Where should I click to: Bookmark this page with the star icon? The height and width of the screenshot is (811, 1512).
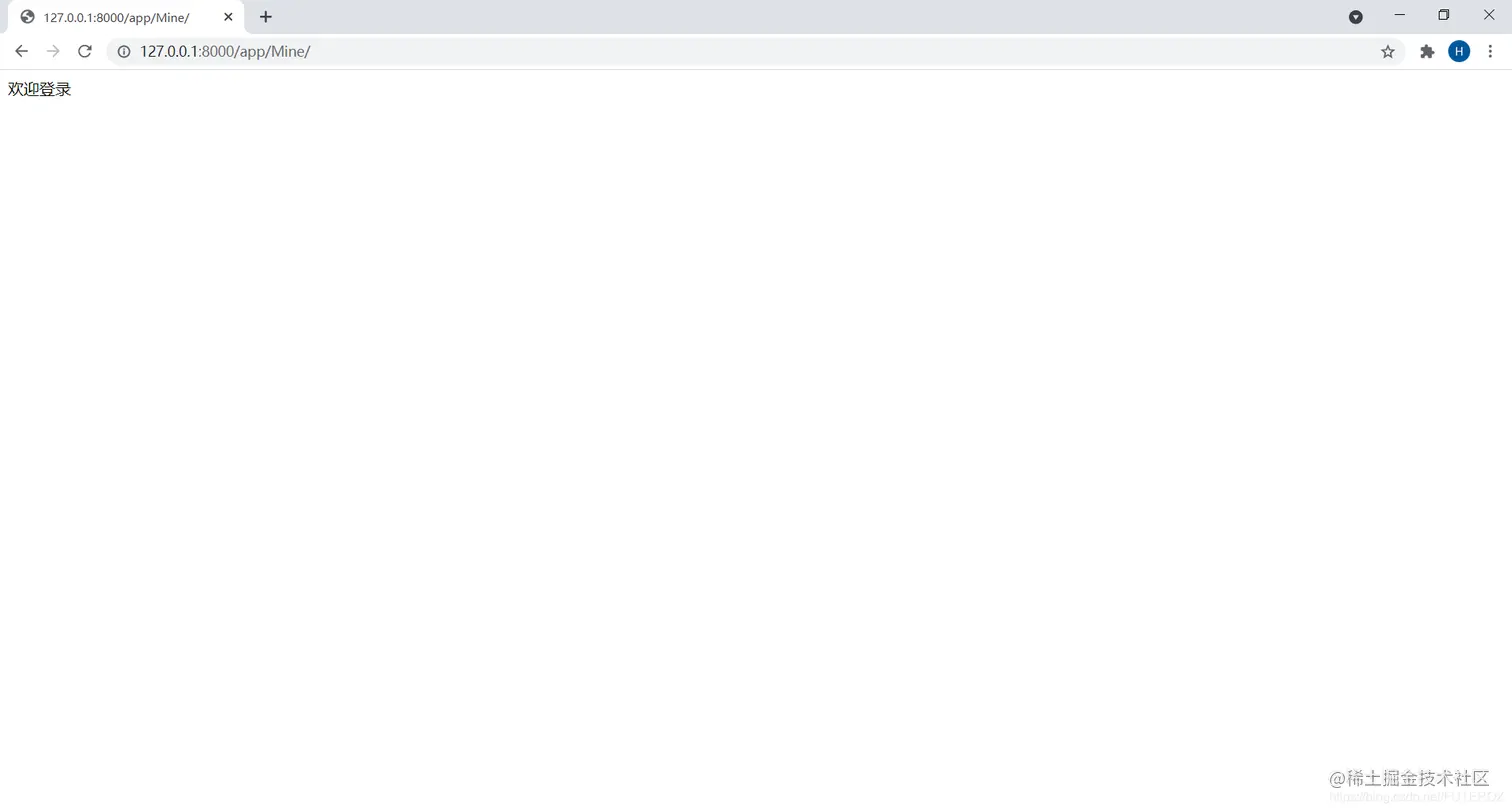[1388, 51]
